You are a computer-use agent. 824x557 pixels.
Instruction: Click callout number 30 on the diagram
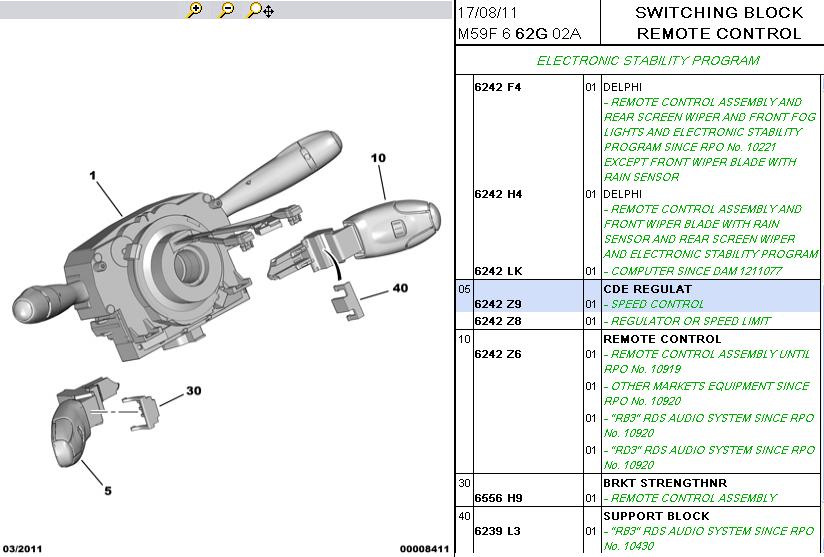(194, 390)
